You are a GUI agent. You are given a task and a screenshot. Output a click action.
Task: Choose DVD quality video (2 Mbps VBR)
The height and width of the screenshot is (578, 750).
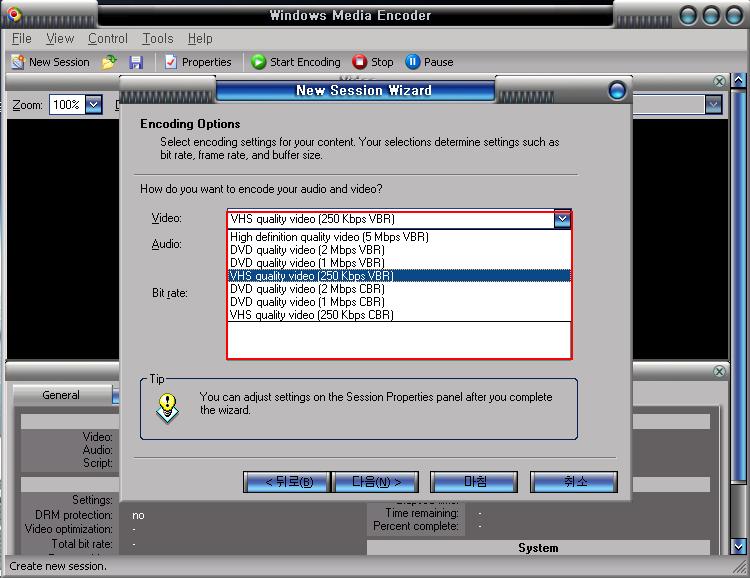pyautogui.click(x=399, y=250)
